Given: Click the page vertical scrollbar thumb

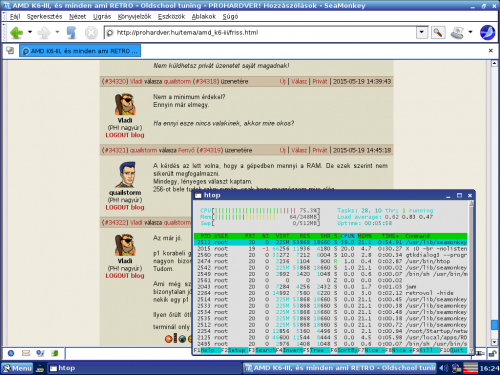Looking at the screenshot, I should [x=494, y=324].
